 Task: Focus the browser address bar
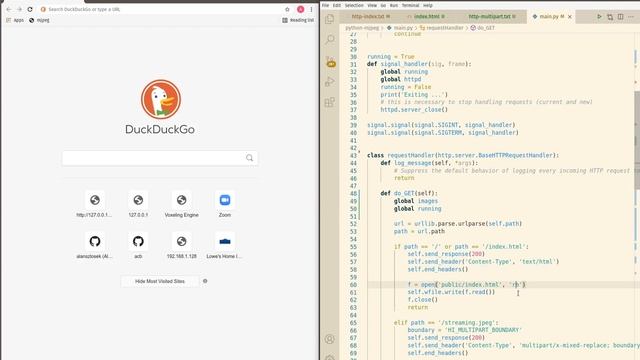point(163,9)
